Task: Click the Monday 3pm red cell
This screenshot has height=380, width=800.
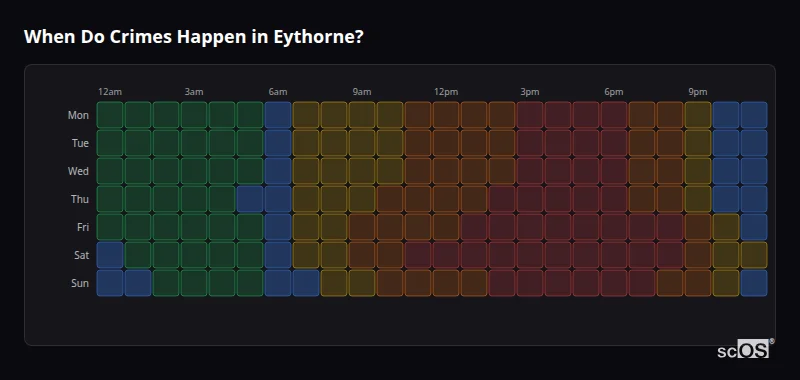Action: coord(530,115)
